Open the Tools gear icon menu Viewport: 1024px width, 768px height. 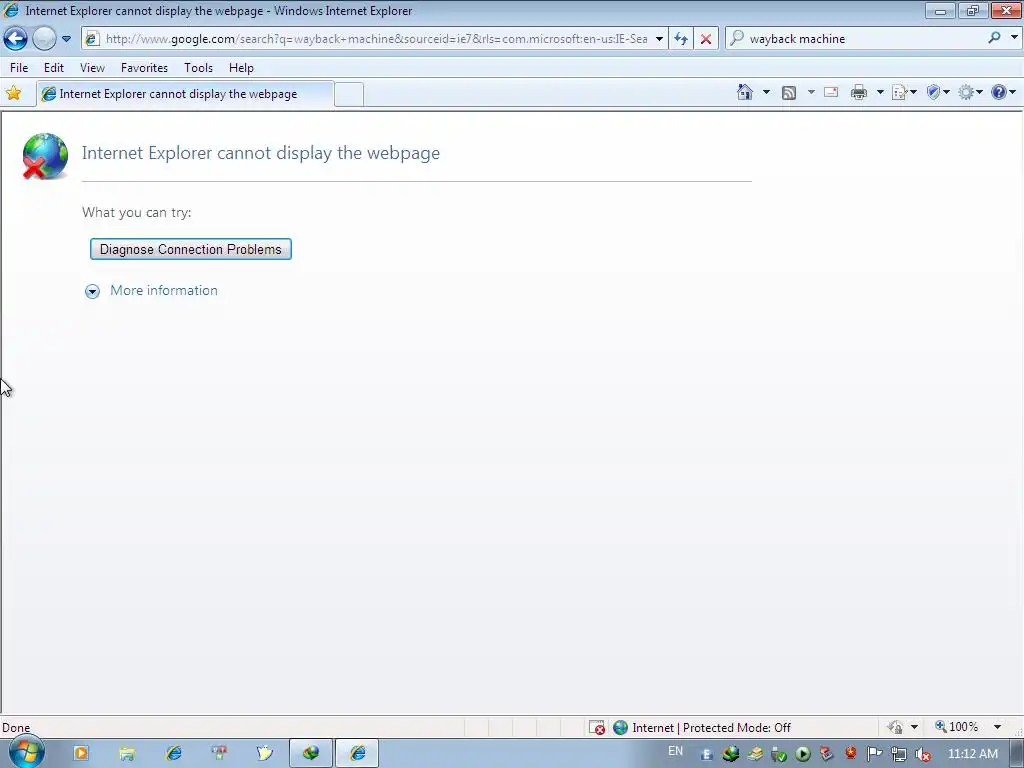pyautogui.click(x=970, y=93)
